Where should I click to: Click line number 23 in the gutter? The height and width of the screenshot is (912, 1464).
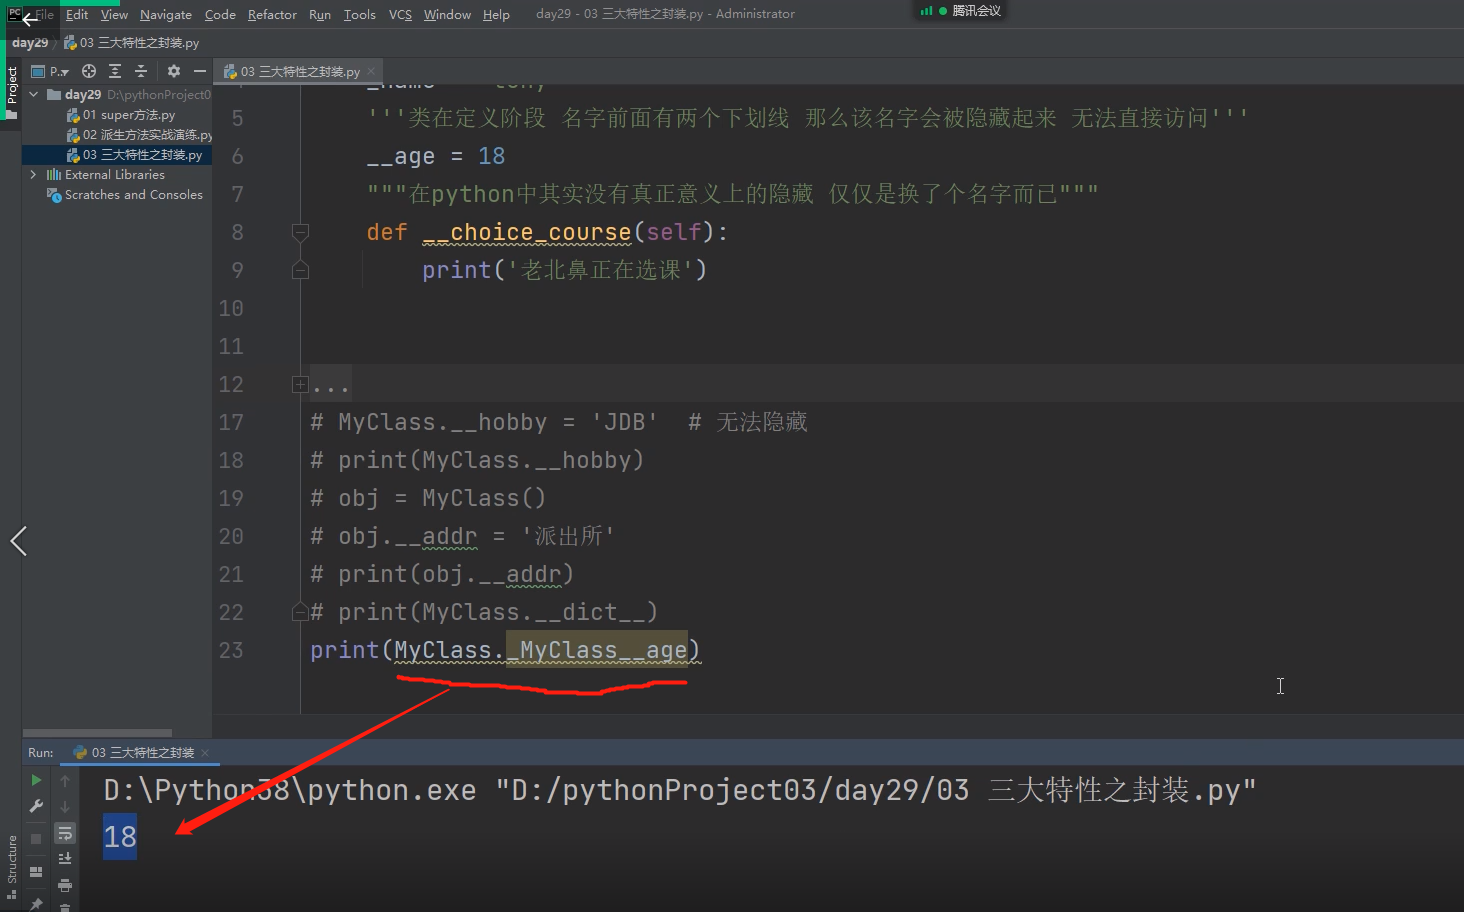[231, 651]
